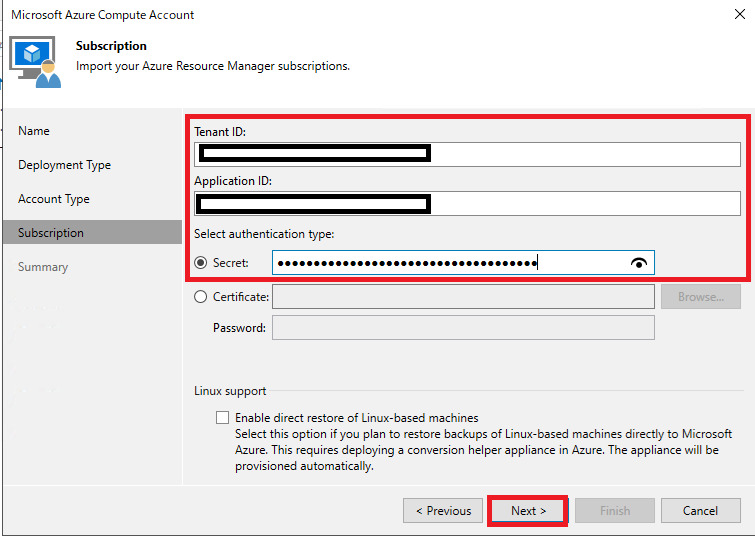The image size is (755, 537).
Task: Click the 'Application ID:' label
Action: tap(233, 181)
